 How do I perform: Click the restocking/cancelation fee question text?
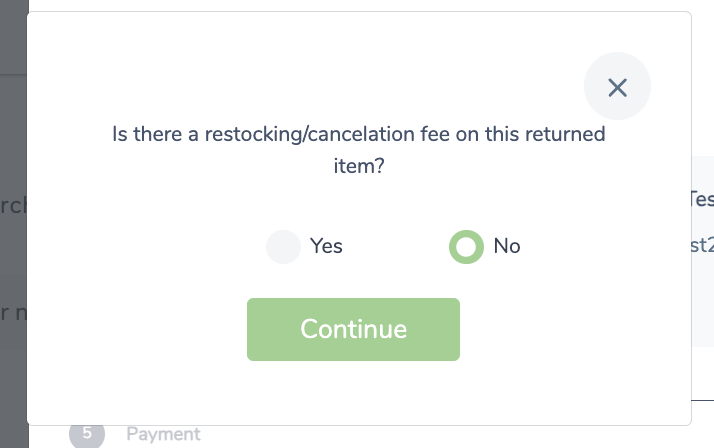(358, 150)
